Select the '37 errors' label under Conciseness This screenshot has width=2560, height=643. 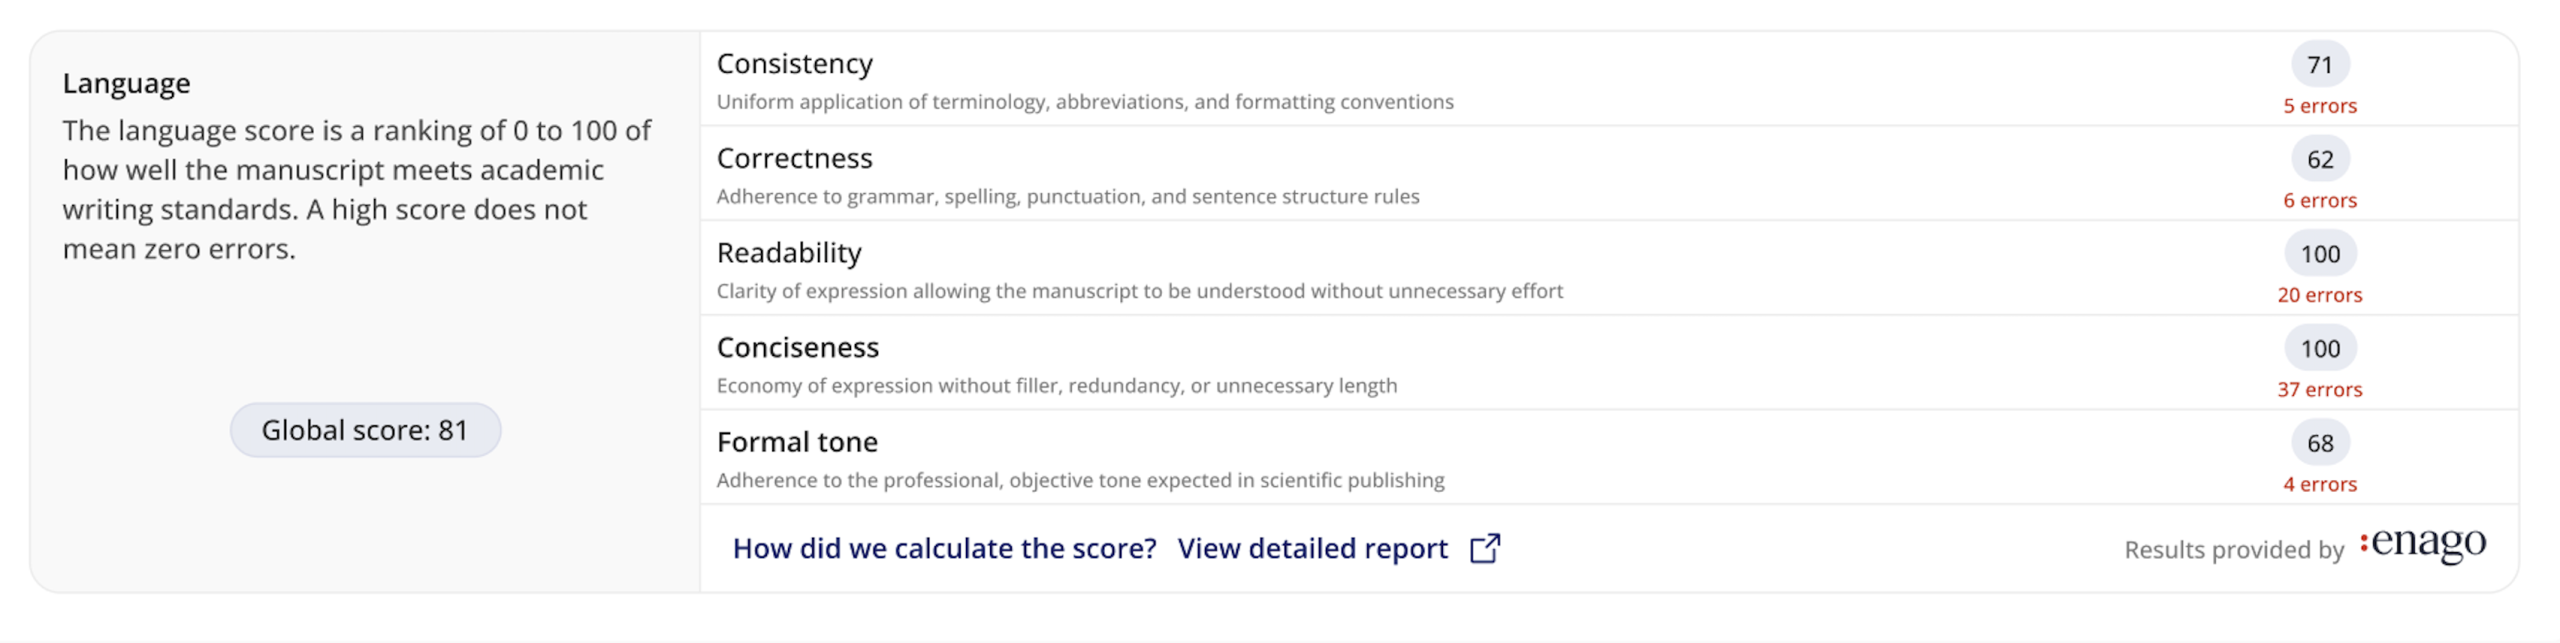click(2320, 390)
